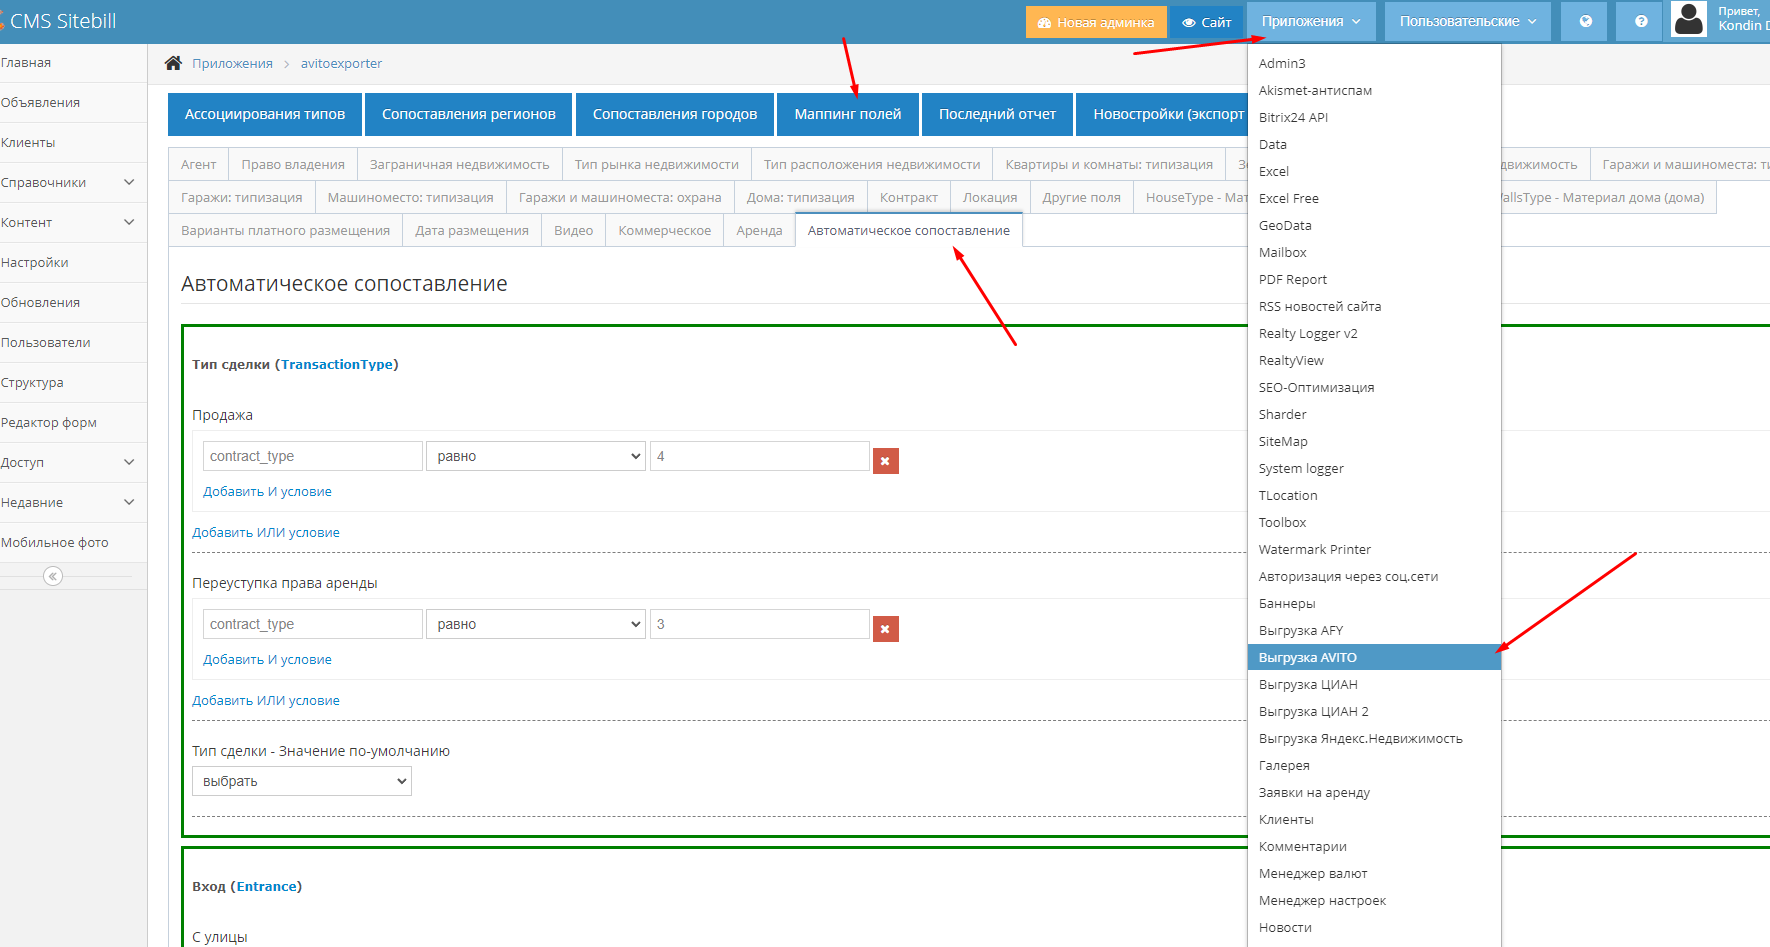This screenshot has width=1770, height=947.
Task: Open the равно operator dropdown under Продажа
Action: click(x=536, y=456)
